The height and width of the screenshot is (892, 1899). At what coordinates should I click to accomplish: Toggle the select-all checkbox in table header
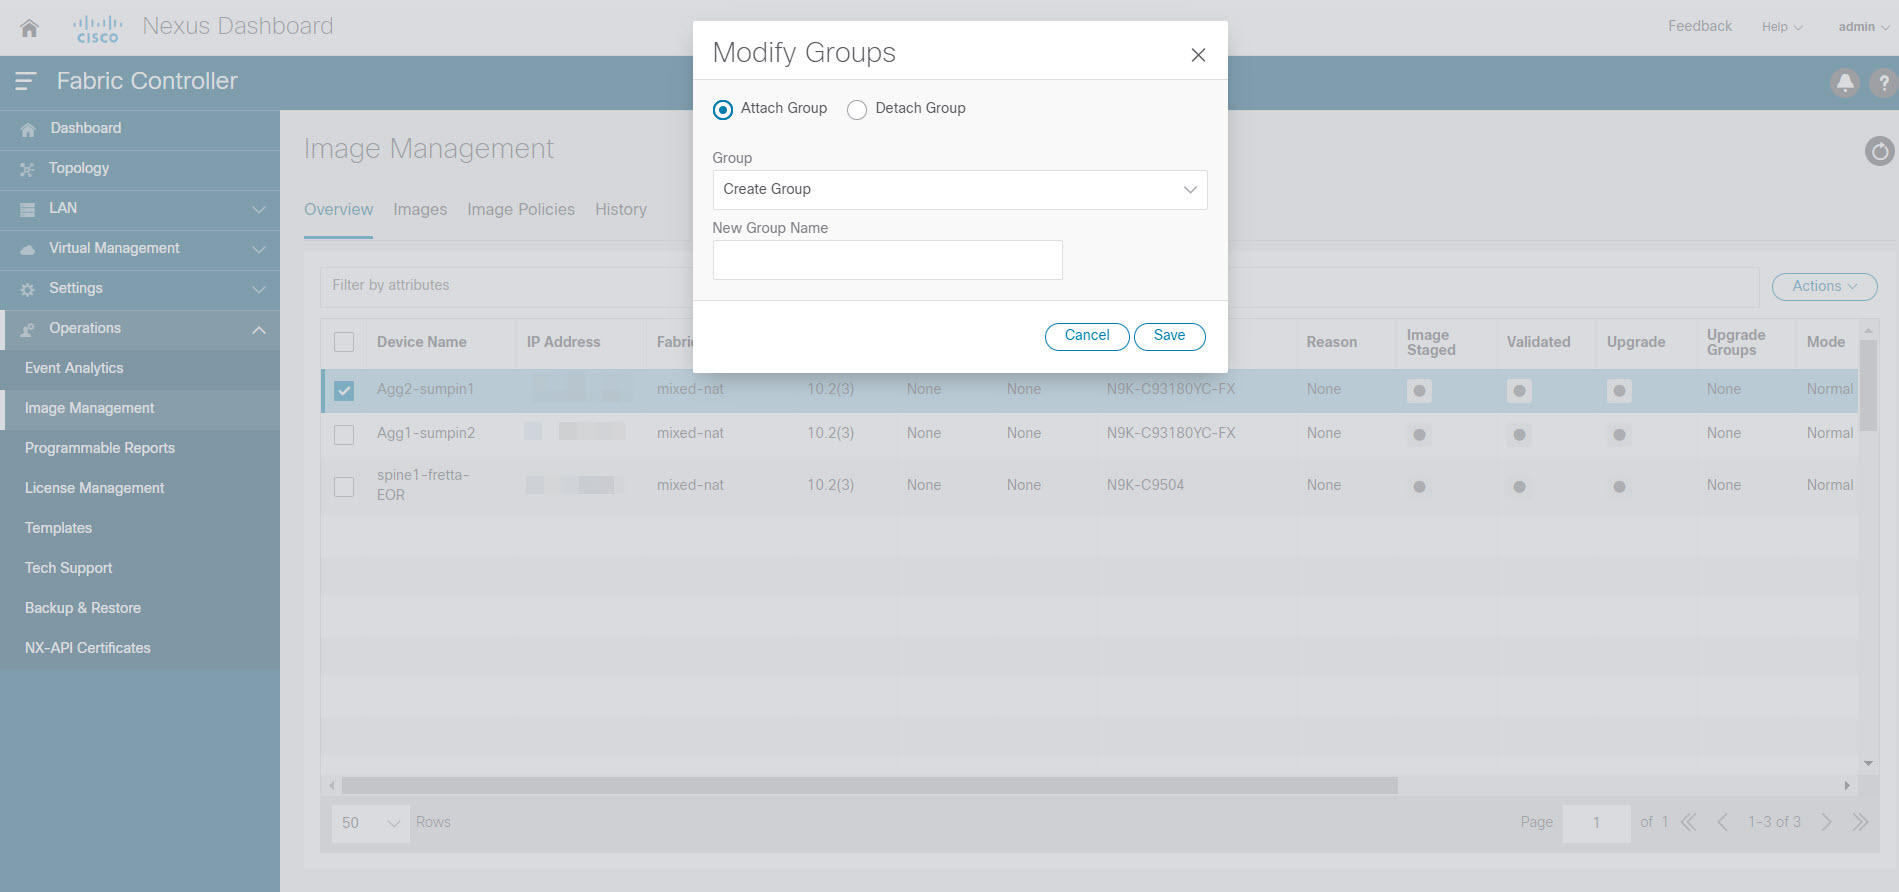[x=344, y=342]
